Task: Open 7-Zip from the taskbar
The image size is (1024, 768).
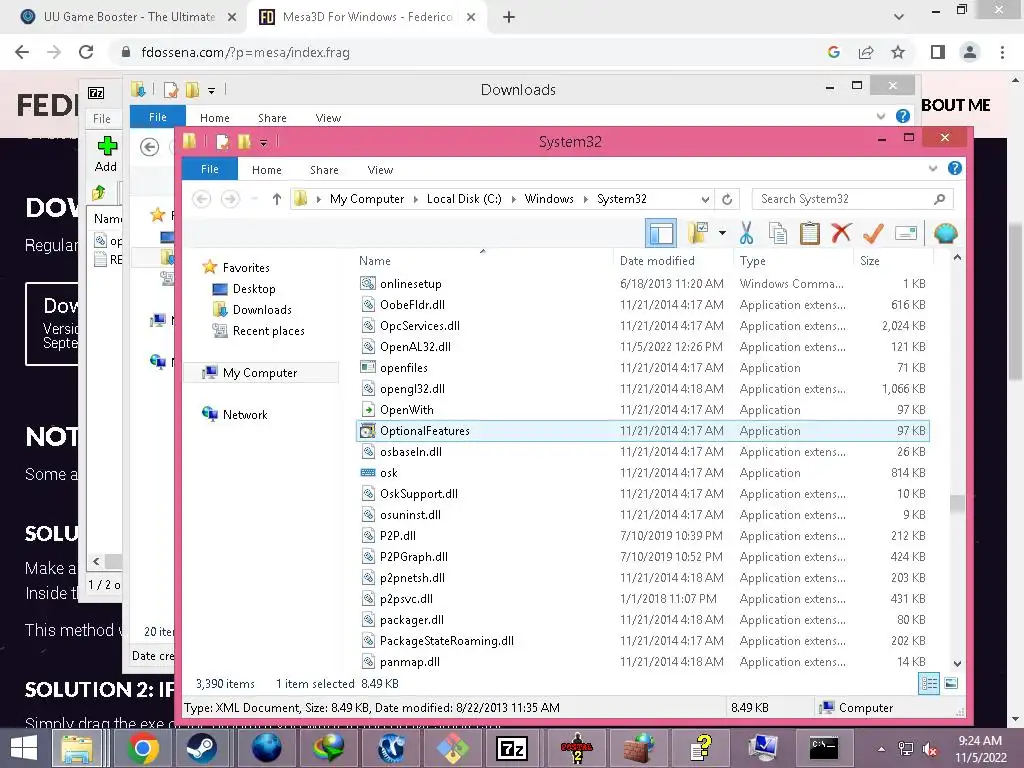Action: (512, 748)
